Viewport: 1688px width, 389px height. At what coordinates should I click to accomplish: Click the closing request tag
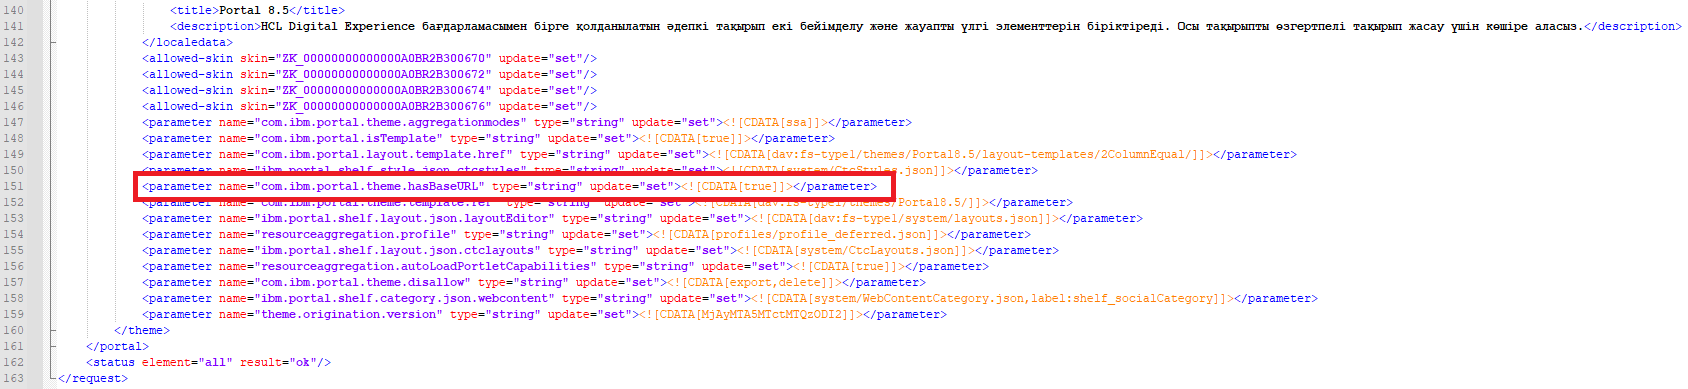(x=93, y=378)
